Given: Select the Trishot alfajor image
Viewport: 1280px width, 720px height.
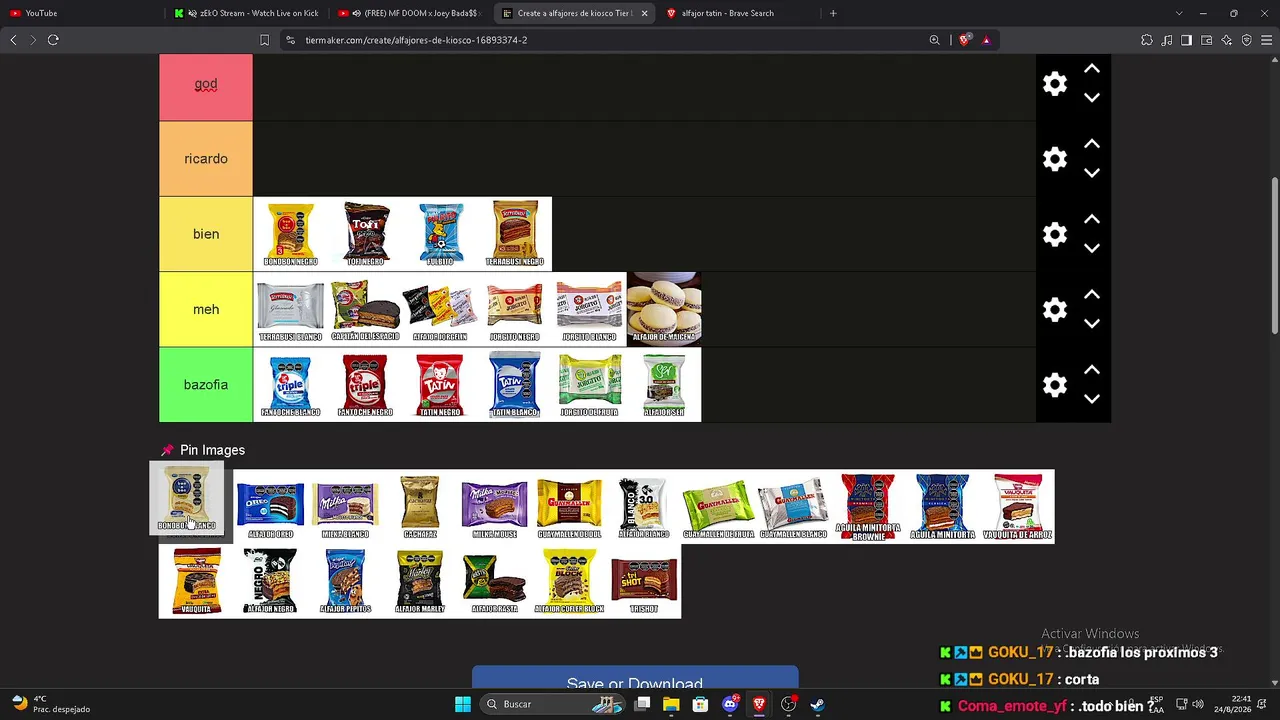Looking at the screenshot, I should coord(644,581).
